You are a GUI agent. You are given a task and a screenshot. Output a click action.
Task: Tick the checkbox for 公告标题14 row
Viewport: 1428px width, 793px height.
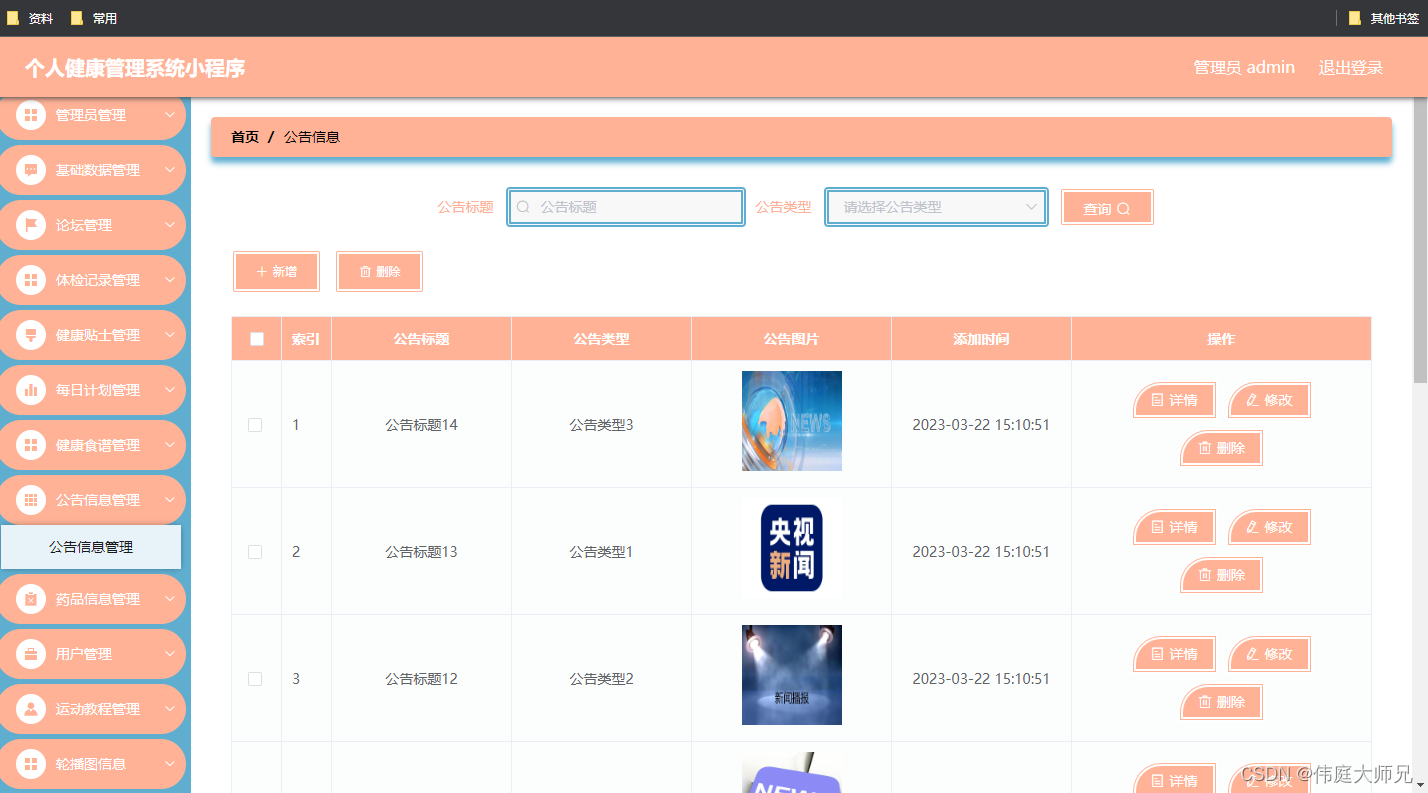pos(255,424)
